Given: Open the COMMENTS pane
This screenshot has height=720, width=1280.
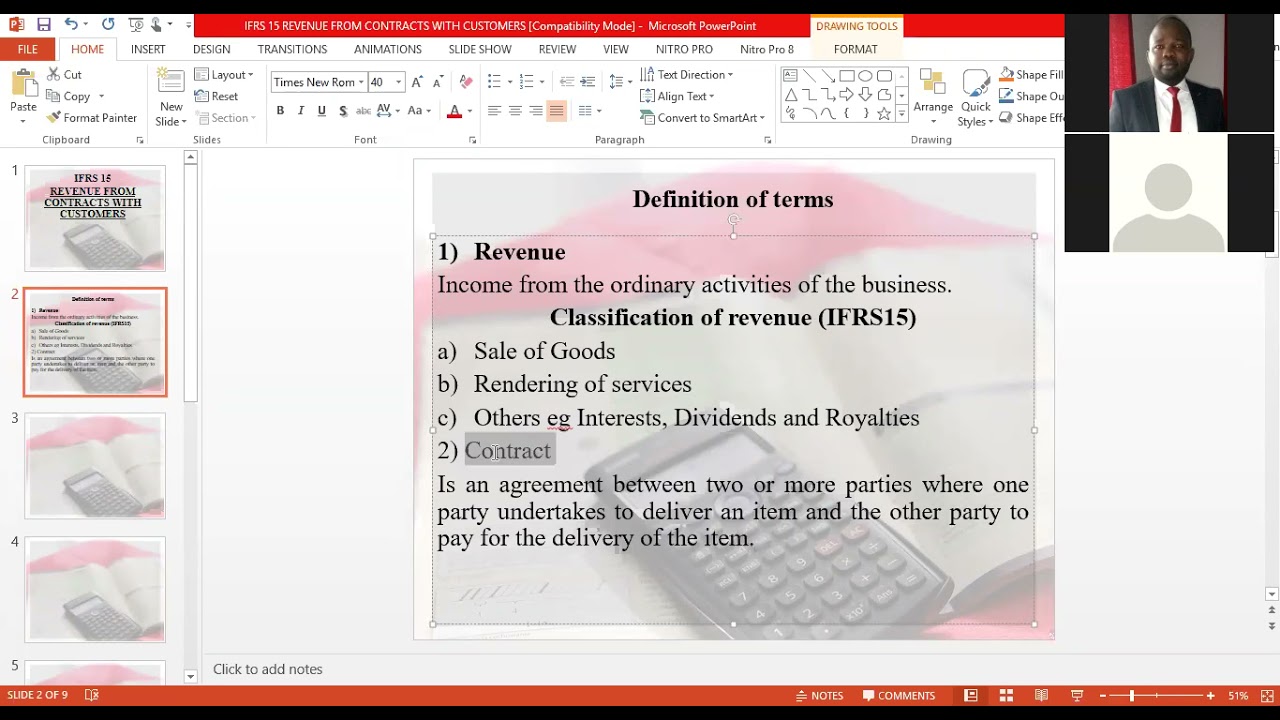Looking at the screenshot, I should (x=899, y=696).
